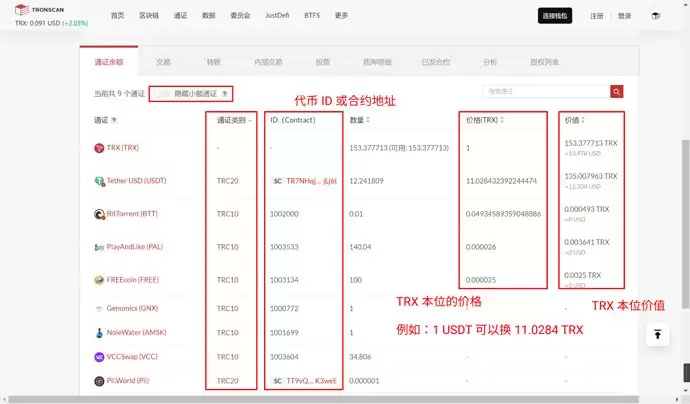Click the NoleWater flask icon
This screenshot has width=690, height=404.
point(99,333)
